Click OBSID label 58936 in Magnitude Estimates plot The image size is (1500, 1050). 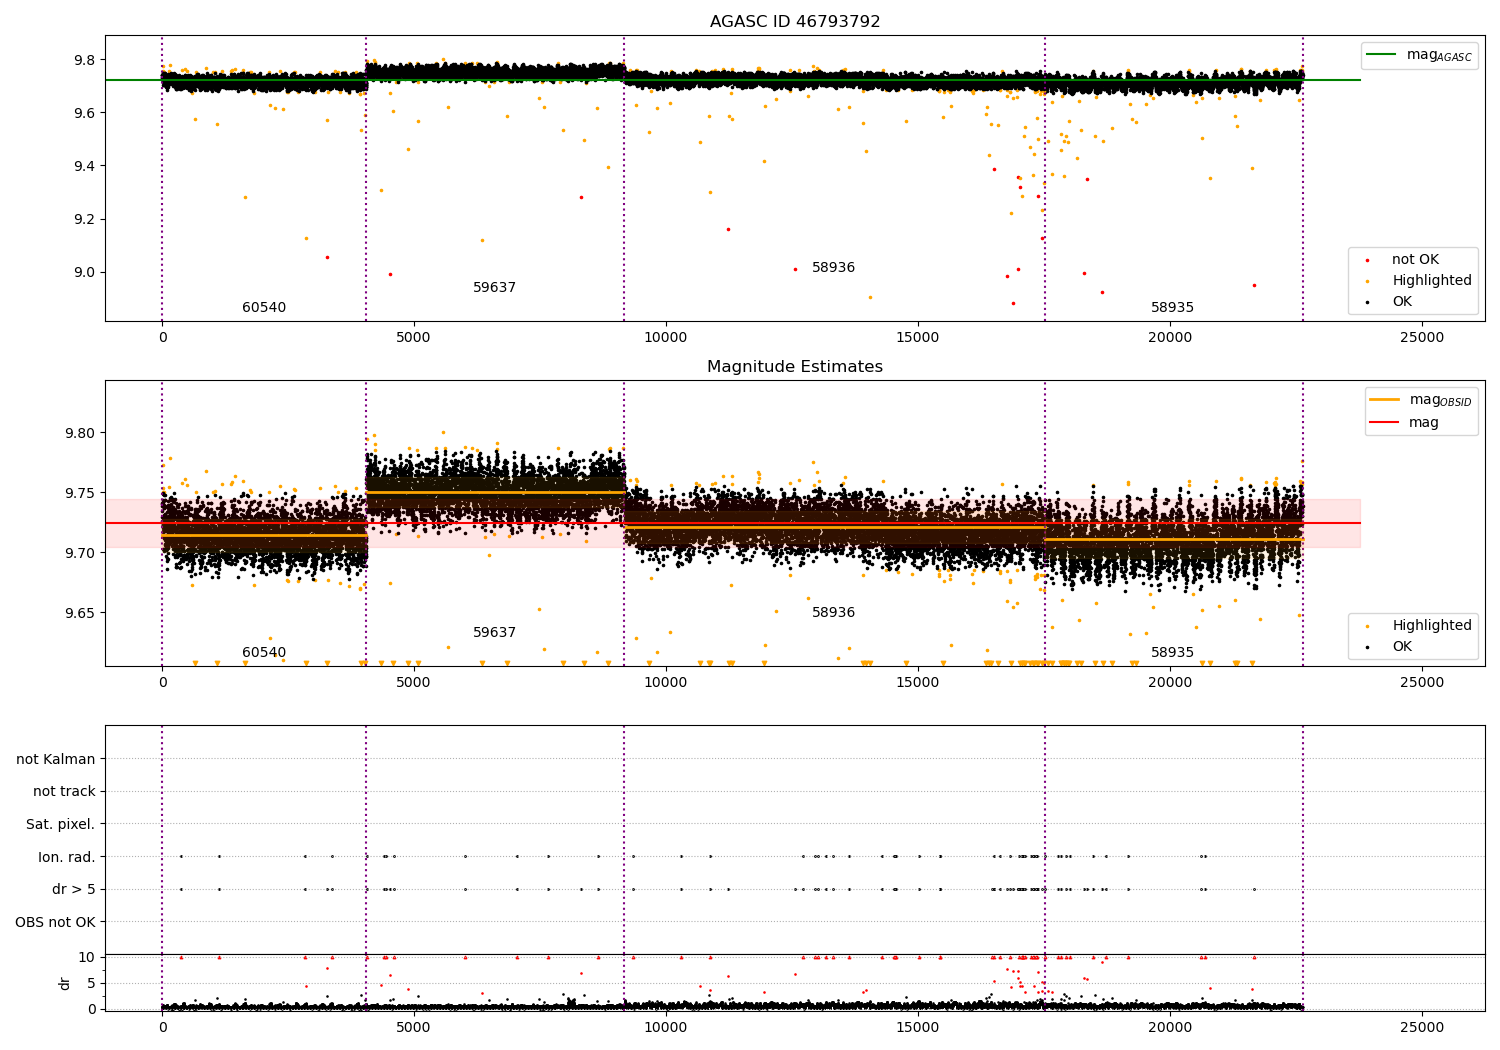click(833, 613)
